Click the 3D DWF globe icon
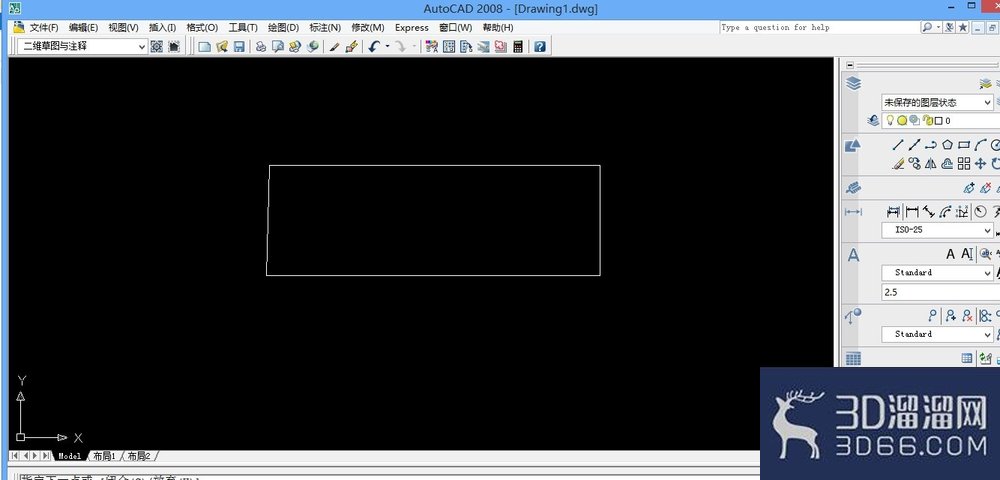 point(312,47)
